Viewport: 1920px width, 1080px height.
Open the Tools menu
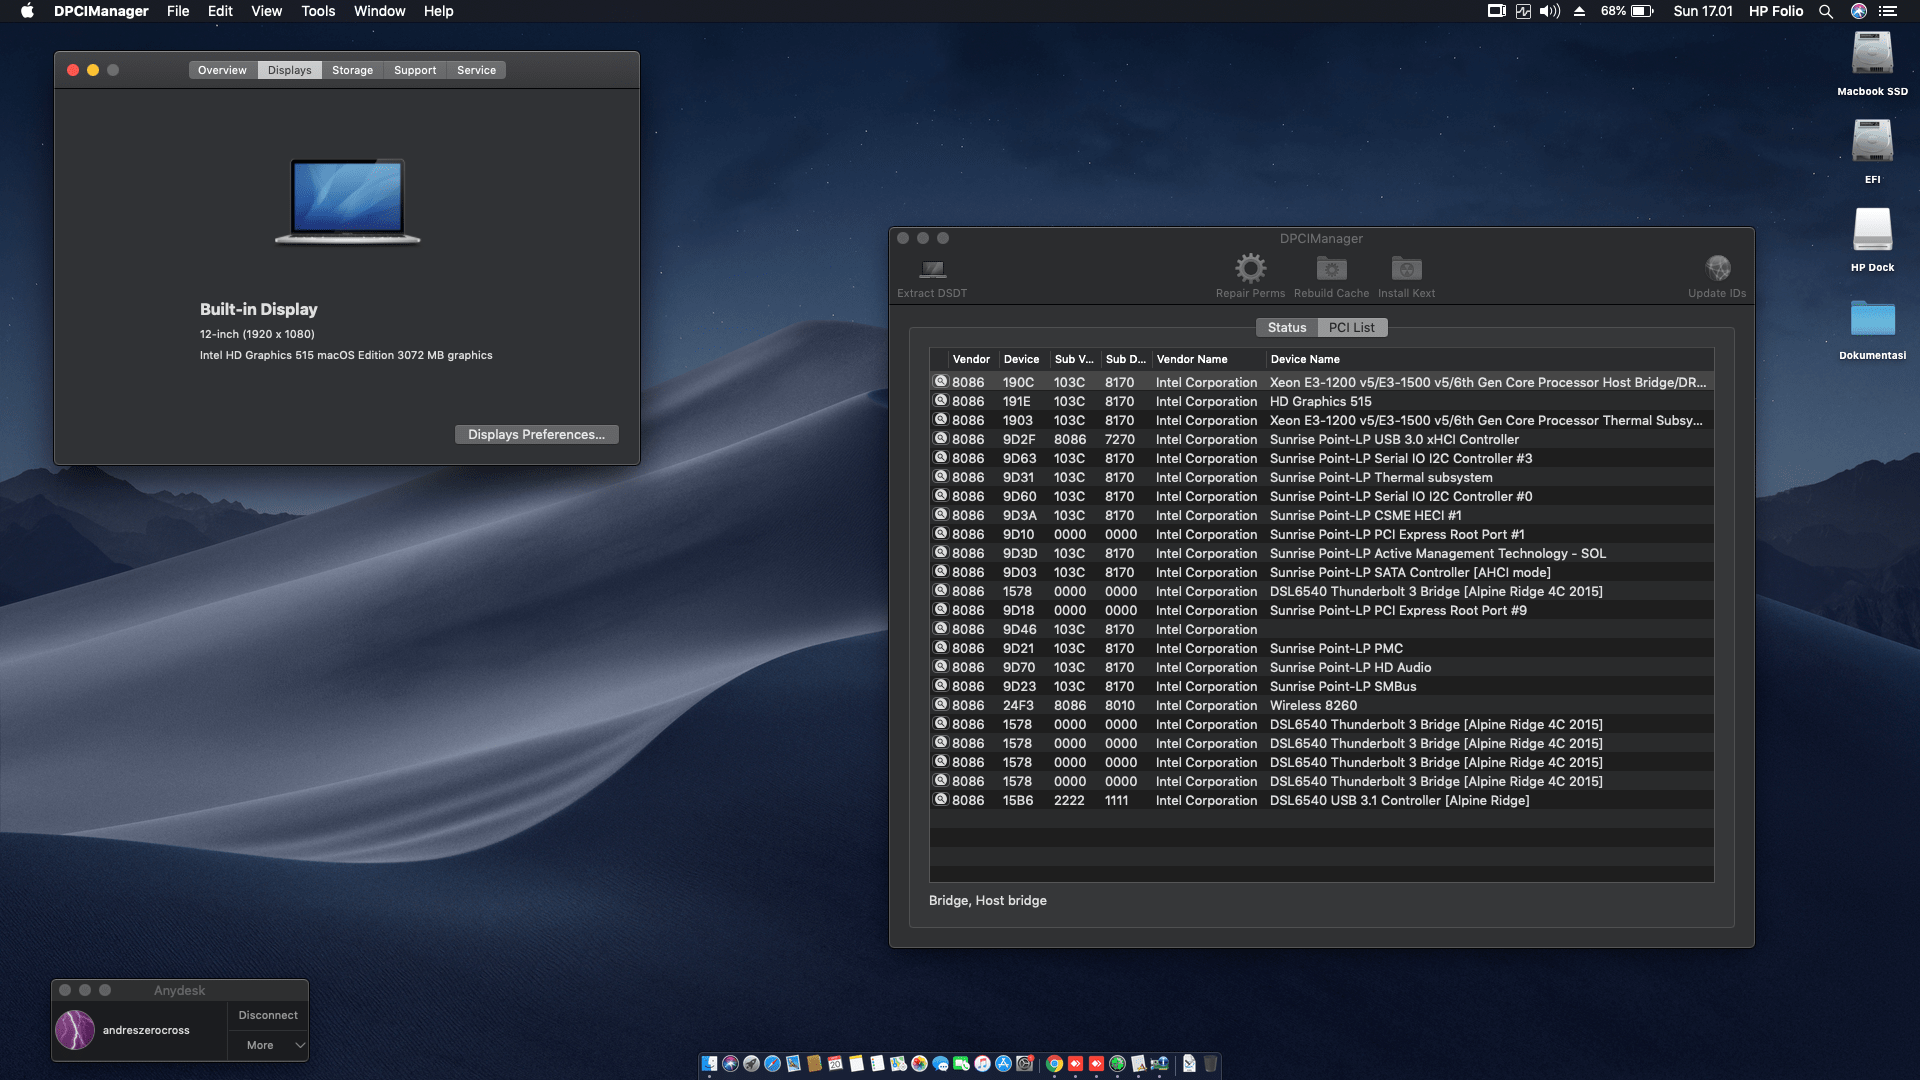coord(318,11)
